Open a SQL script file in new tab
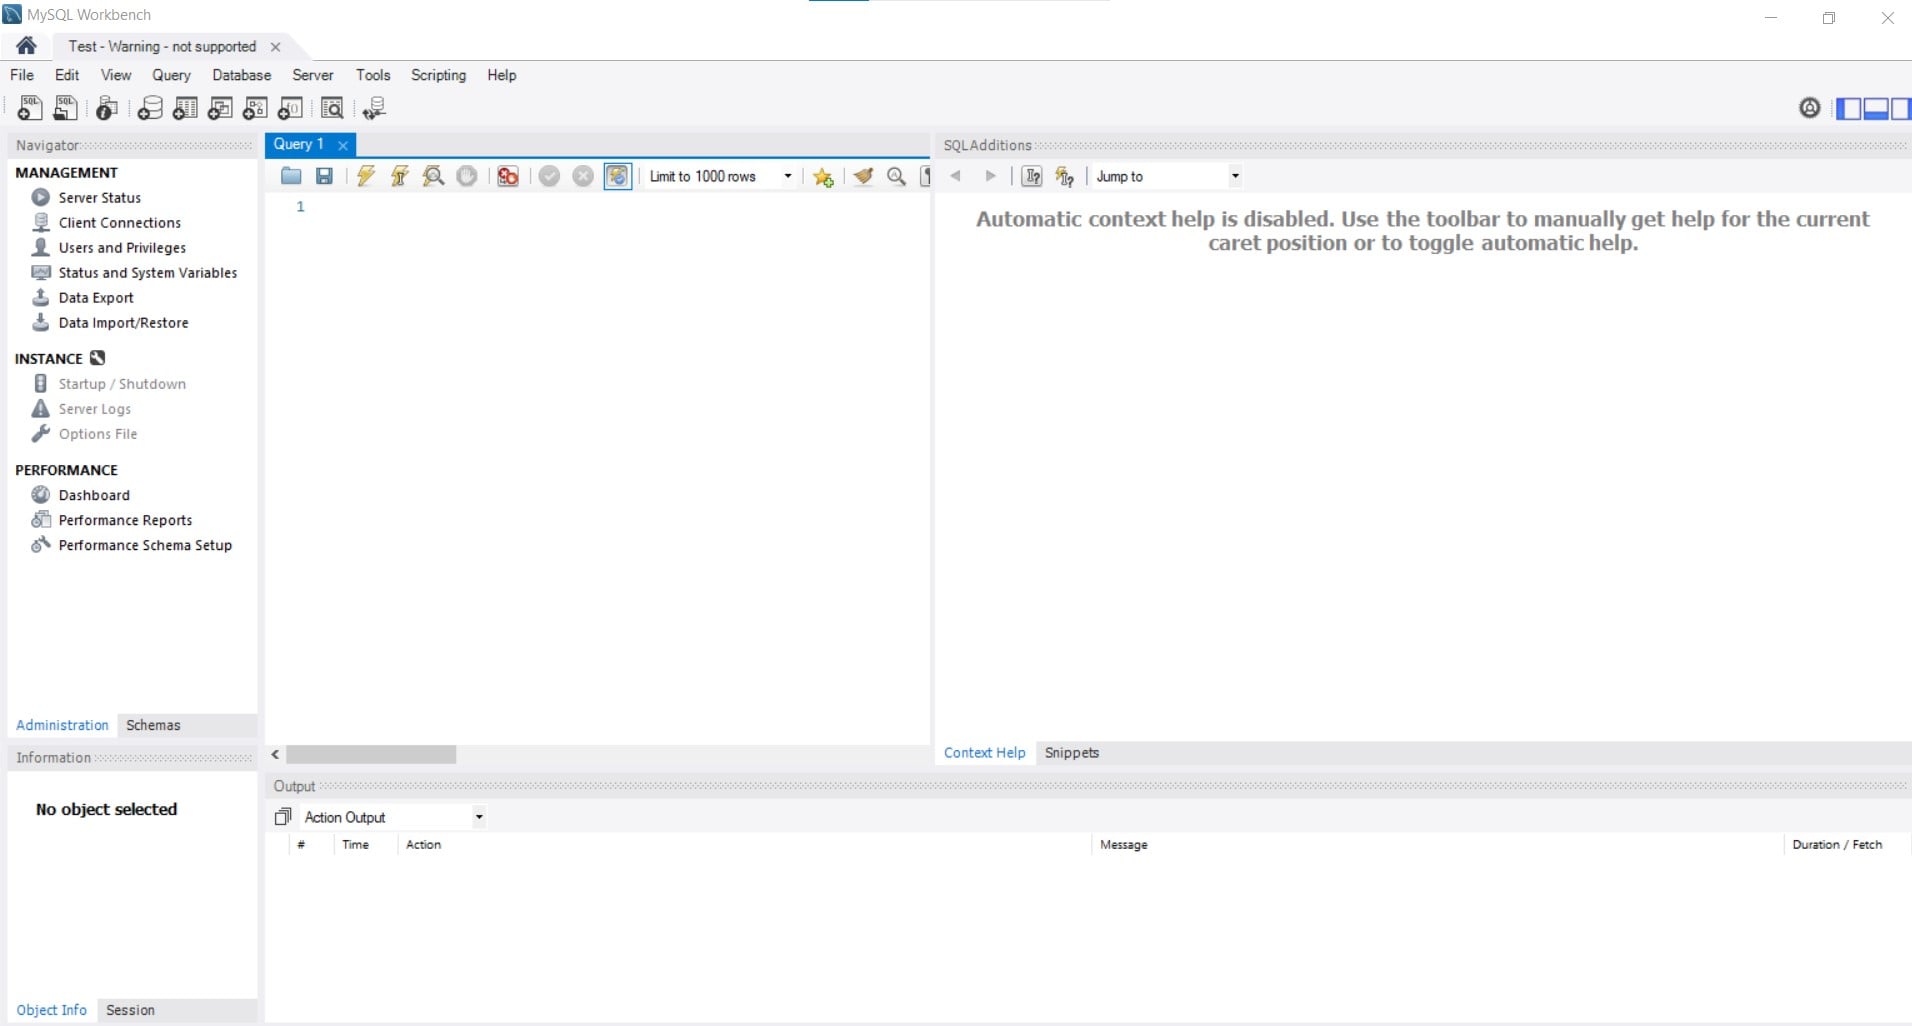 pyautogui.click(x=65, y=108)
